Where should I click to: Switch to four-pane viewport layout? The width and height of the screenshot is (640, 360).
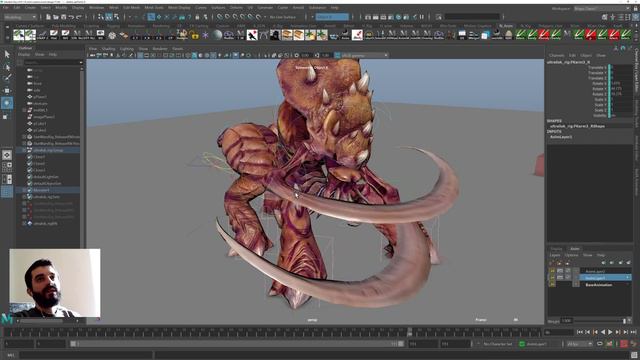click(7, 167)
